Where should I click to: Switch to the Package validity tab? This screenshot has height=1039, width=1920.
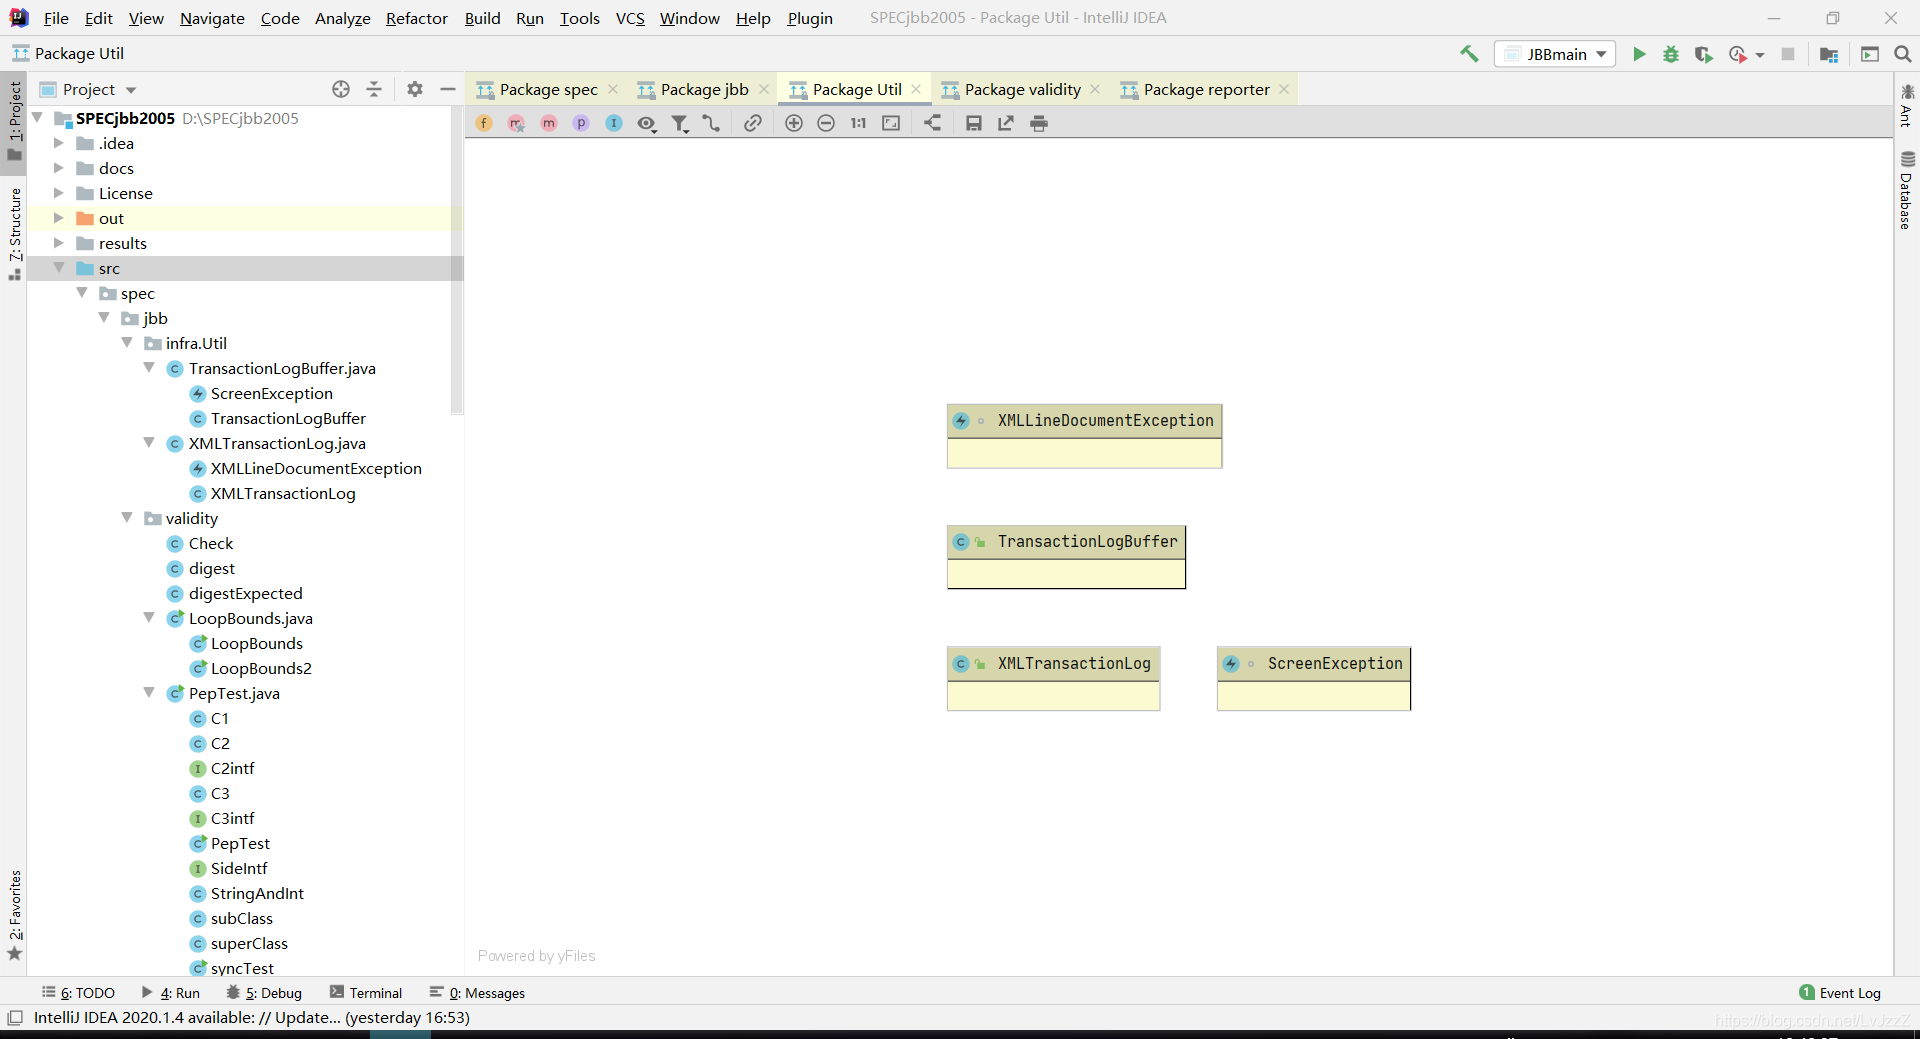point(1022,89)
